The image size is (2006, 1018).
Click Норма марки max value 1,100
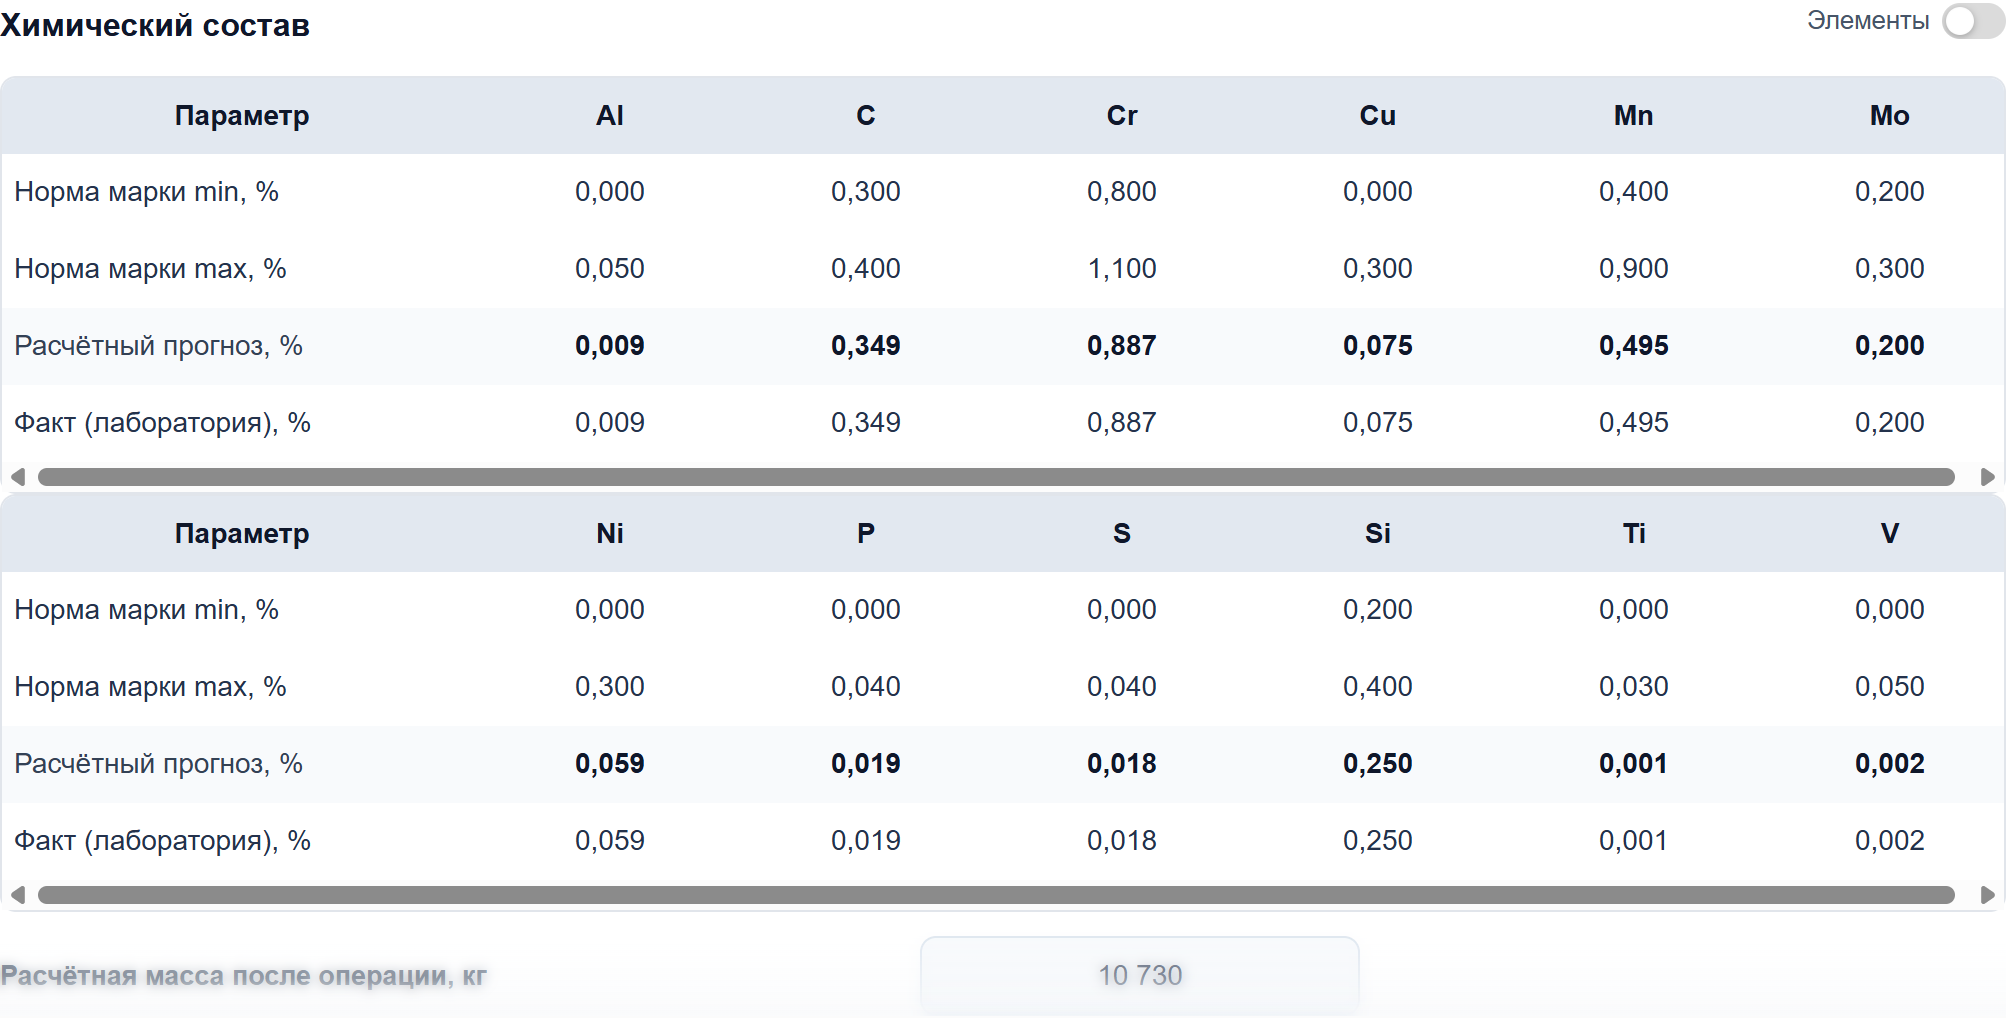(1122, 269)
